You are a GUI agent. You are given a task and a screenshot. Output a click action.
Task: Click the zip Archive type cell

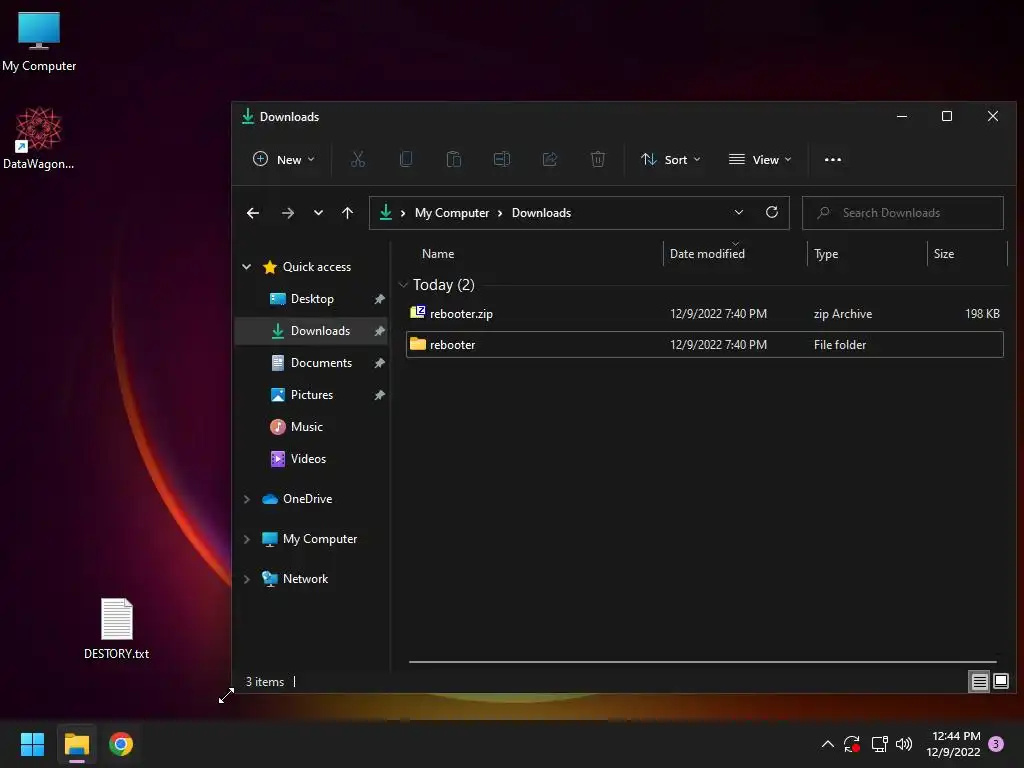[842, 313]
